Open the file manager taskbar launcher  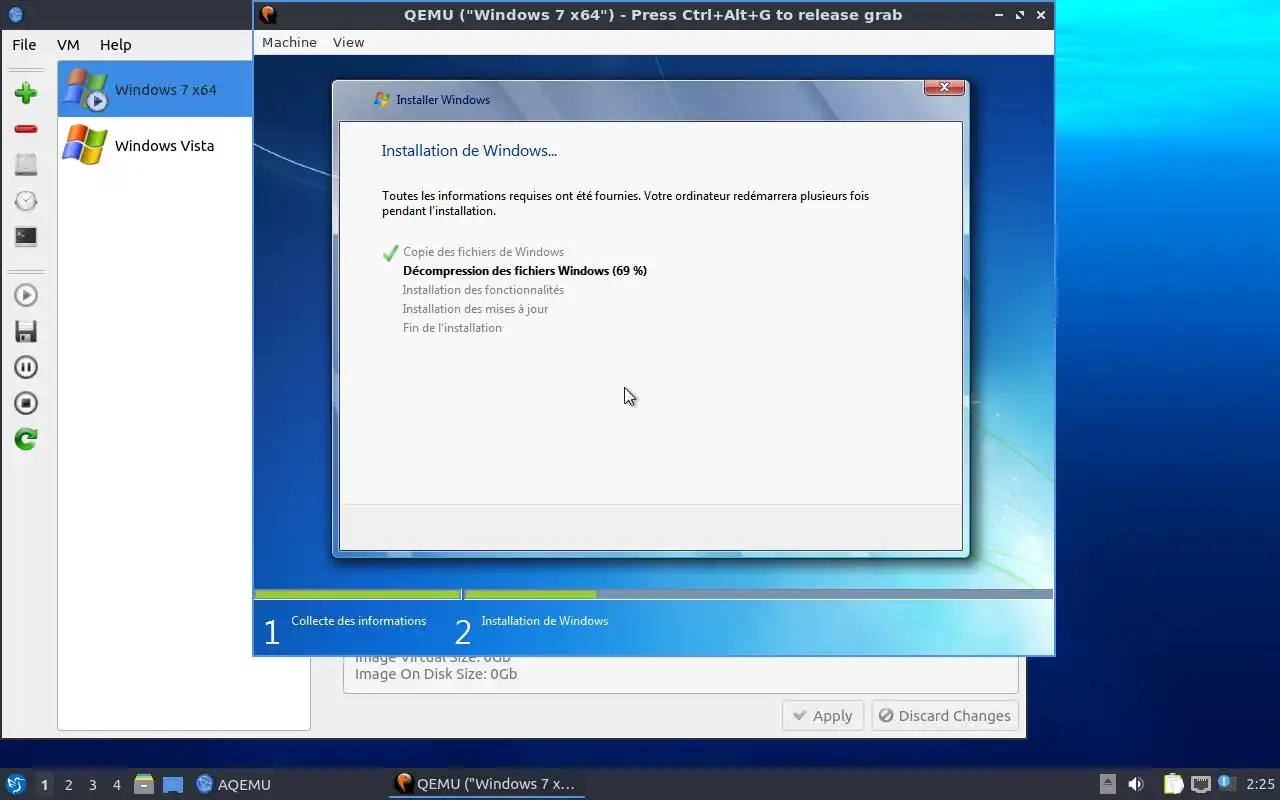(x=144, y=785)
